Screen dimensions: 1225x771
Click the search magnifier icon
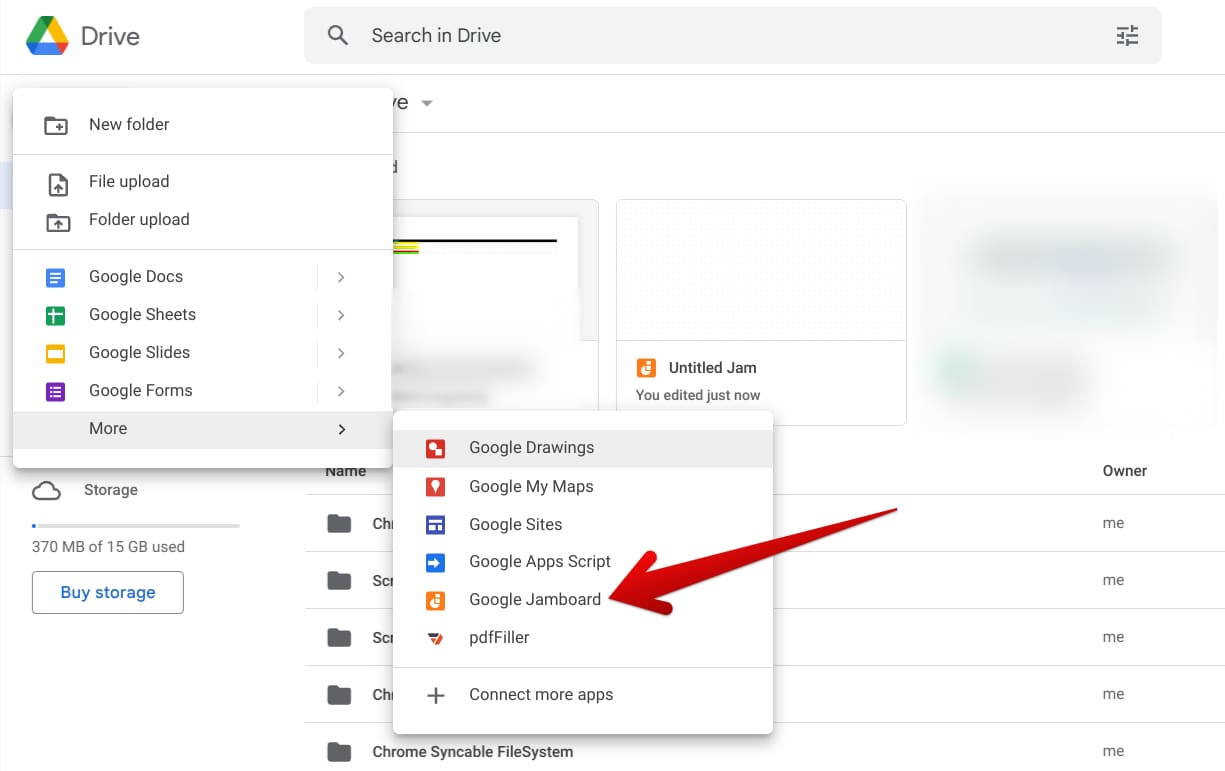point(338,35)
